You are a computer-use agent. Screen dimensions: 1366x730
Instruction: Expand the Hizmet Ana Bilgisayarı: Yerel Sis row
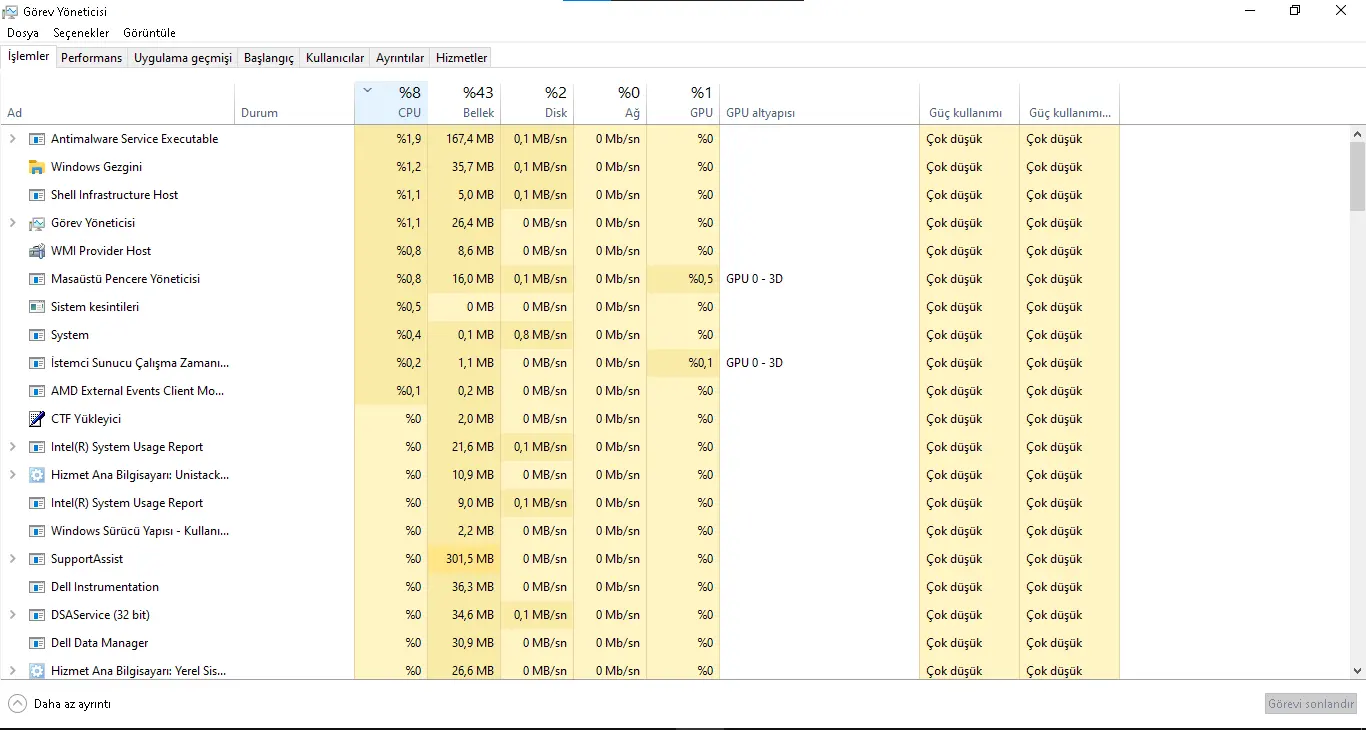[12, 671]
